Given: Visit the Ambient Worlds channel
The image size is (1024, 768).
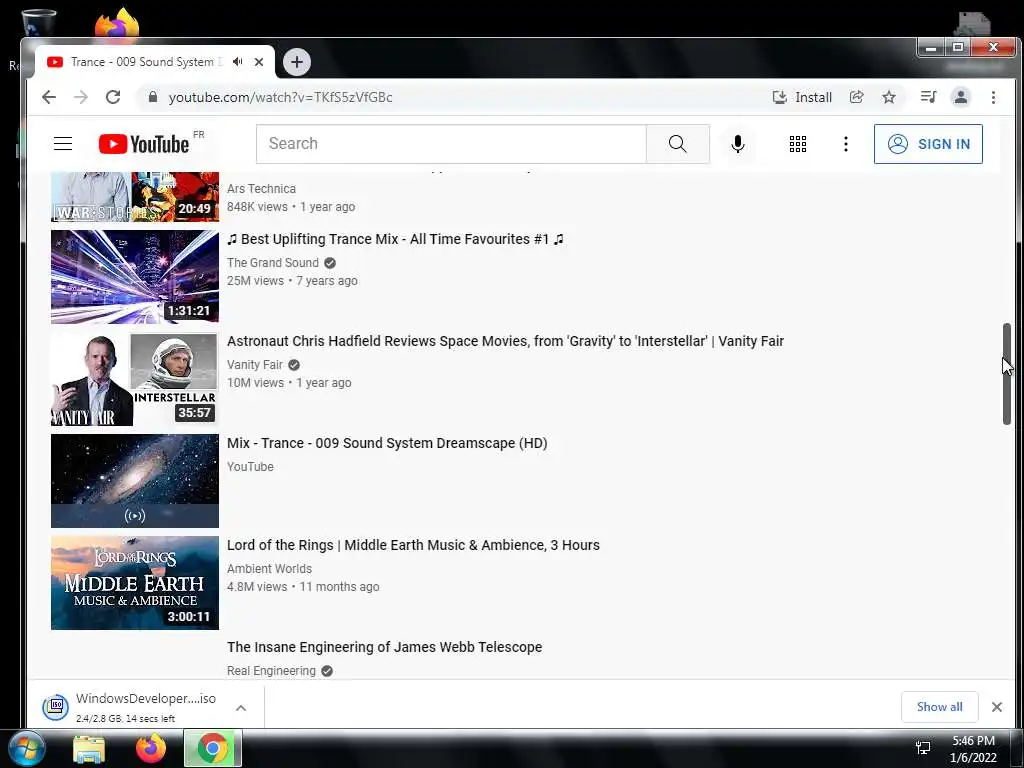Looking at the screenshot, I should pyautogui.click(x=270, y=568).
